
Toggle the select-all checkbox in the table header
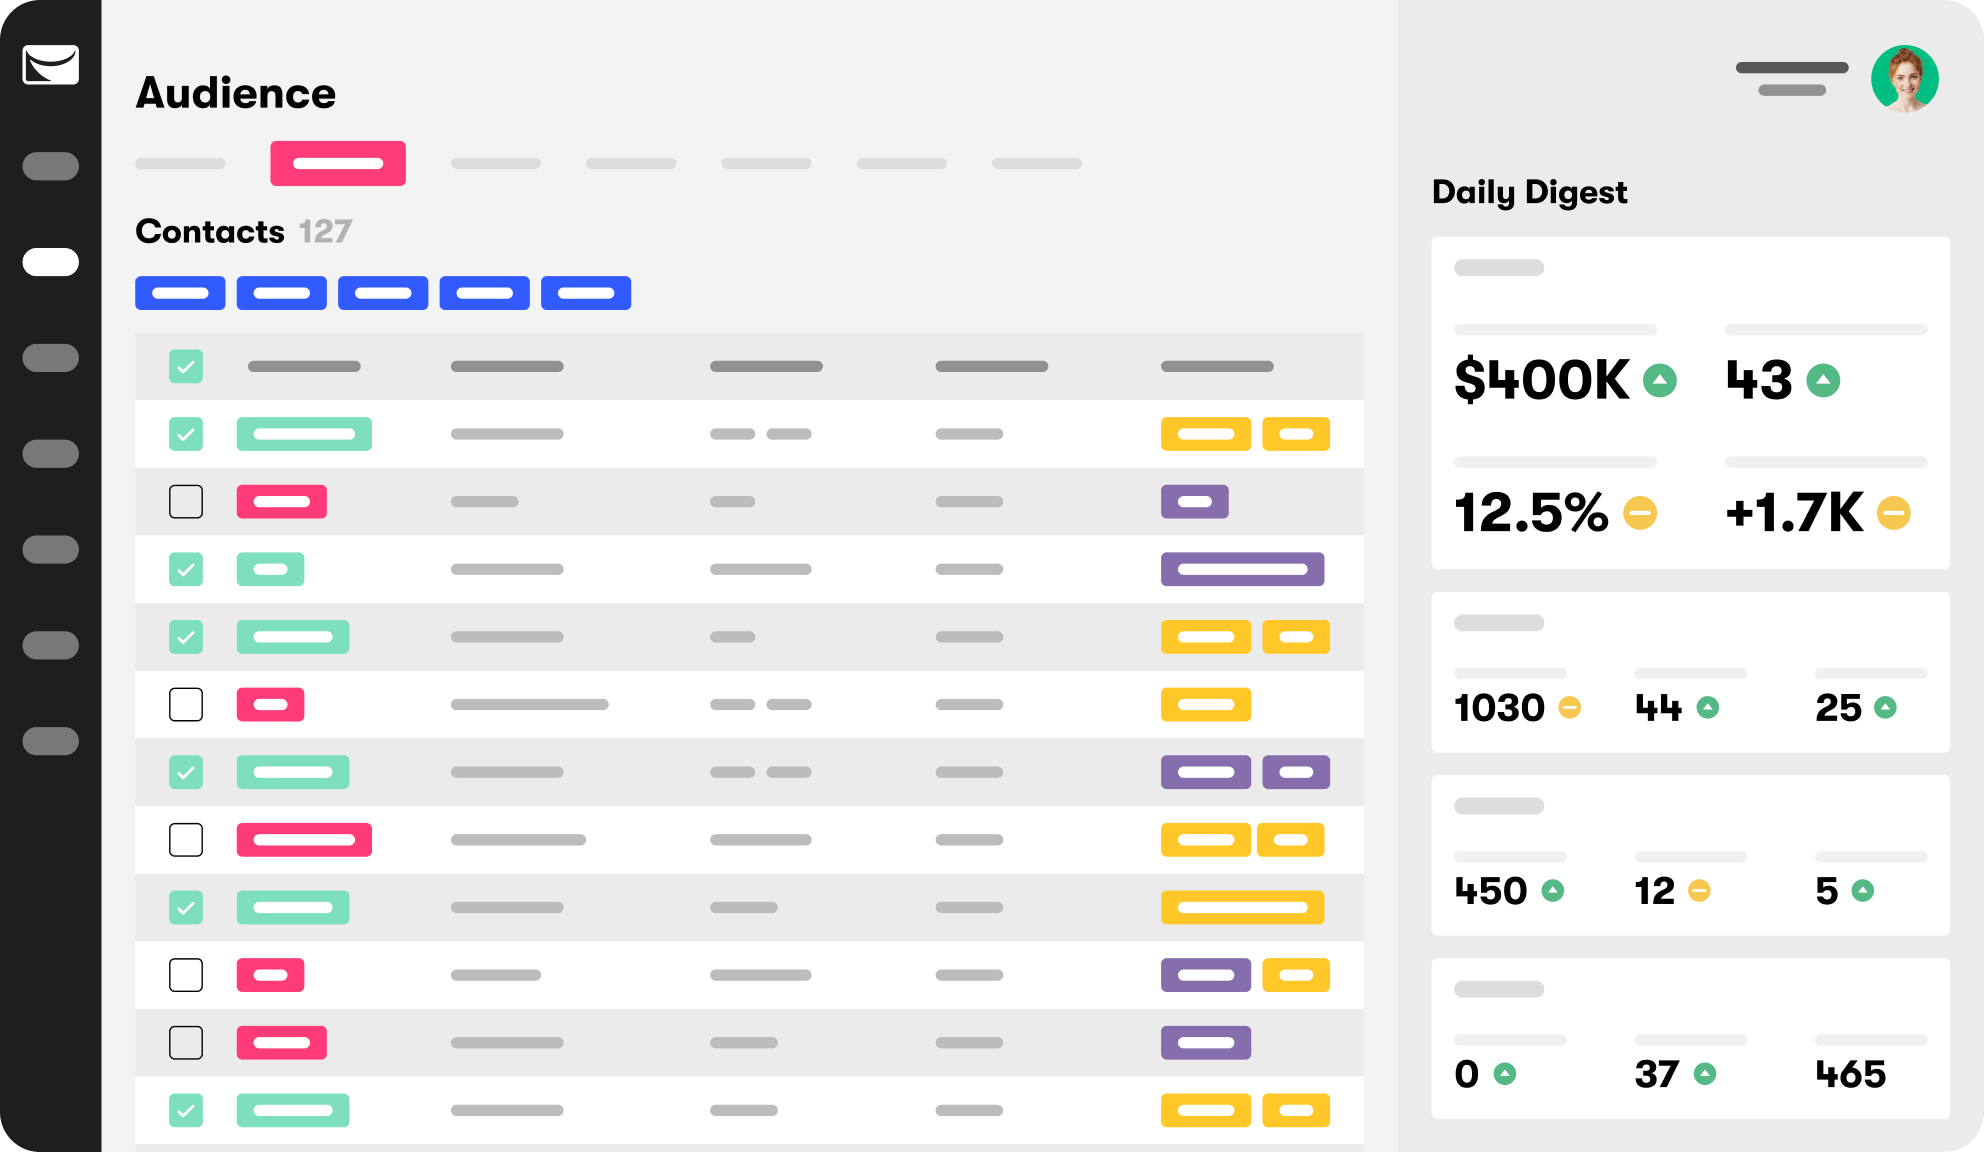[186, 366]
